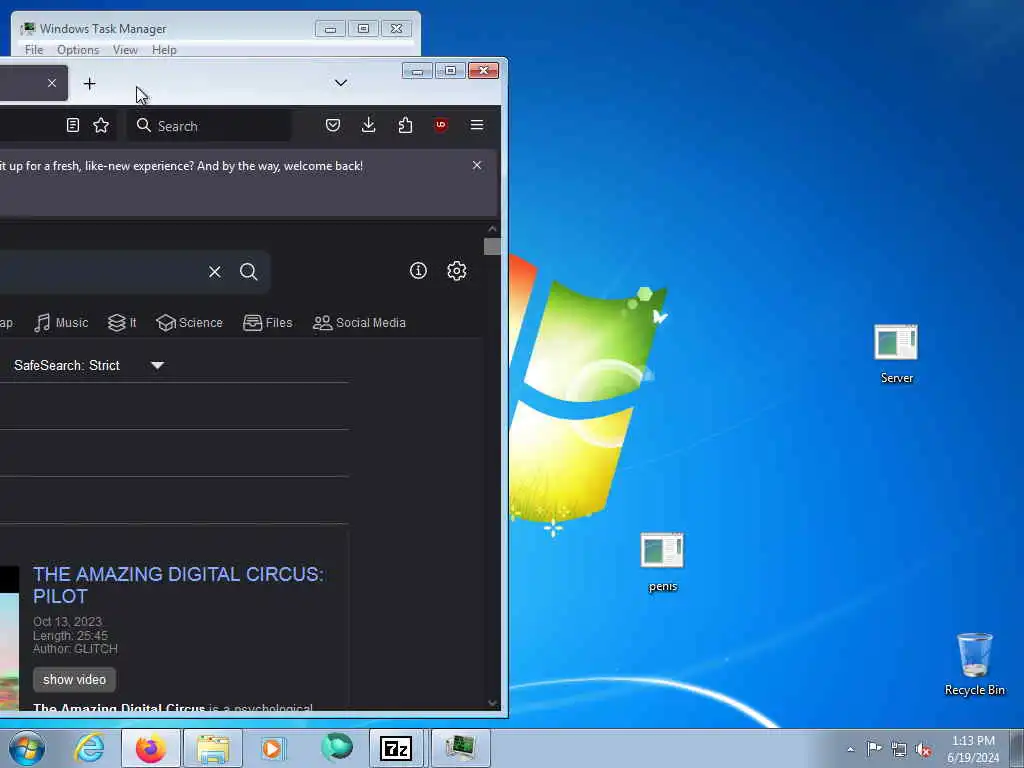The height and width of the screenshot is (768, 1024).
Task: Clear the search query with X
Action: click(214, 272)
